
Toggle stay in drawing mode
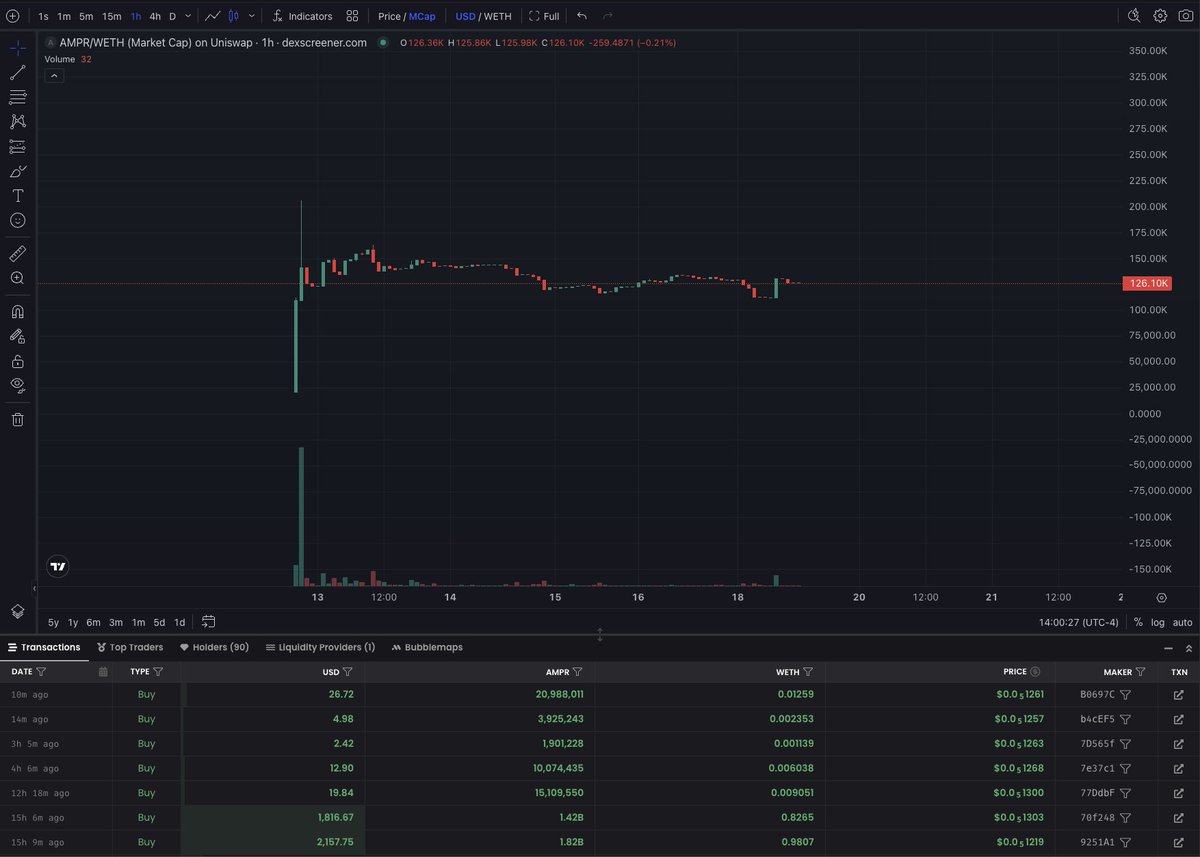(17, 336)
